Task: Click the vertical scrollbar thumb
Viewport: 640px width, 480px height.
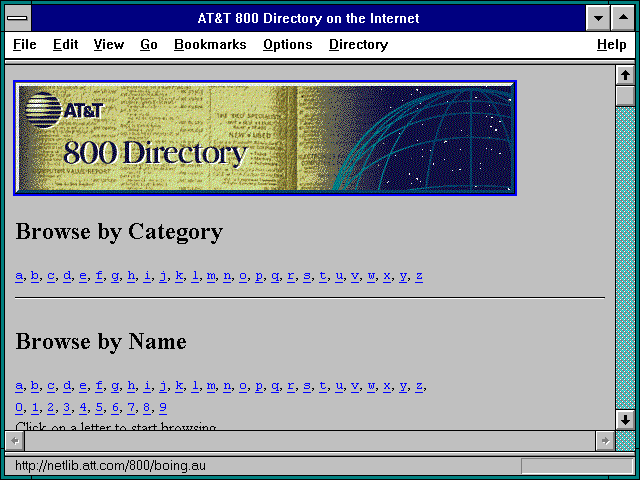Action: (625, 96)
